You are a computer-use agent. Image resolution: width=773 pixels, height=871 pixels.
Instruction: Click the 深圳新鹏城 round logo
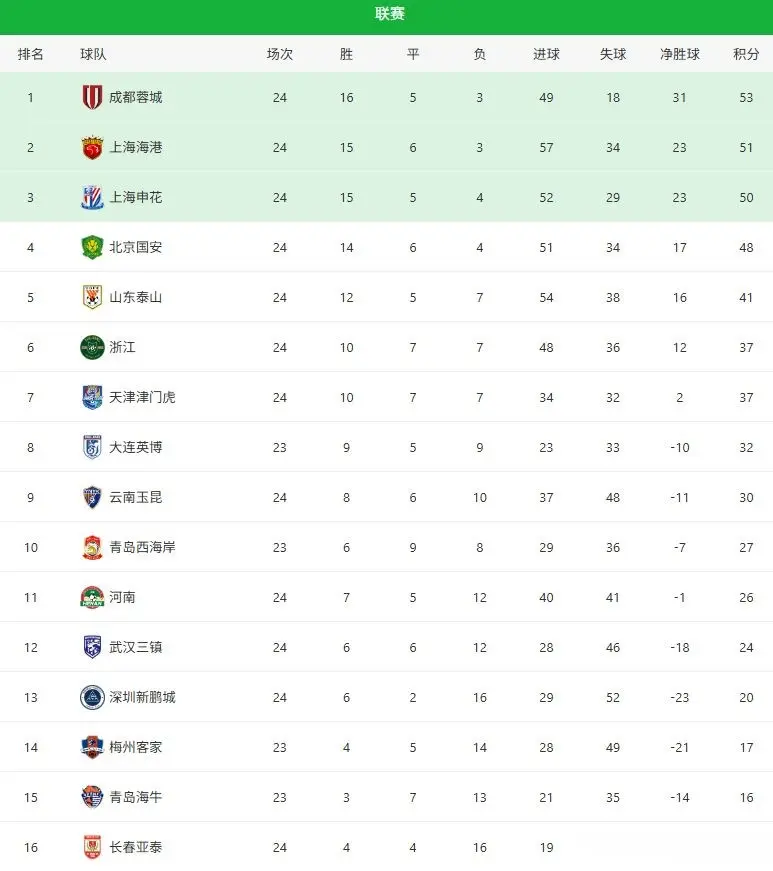pos(92,697)
